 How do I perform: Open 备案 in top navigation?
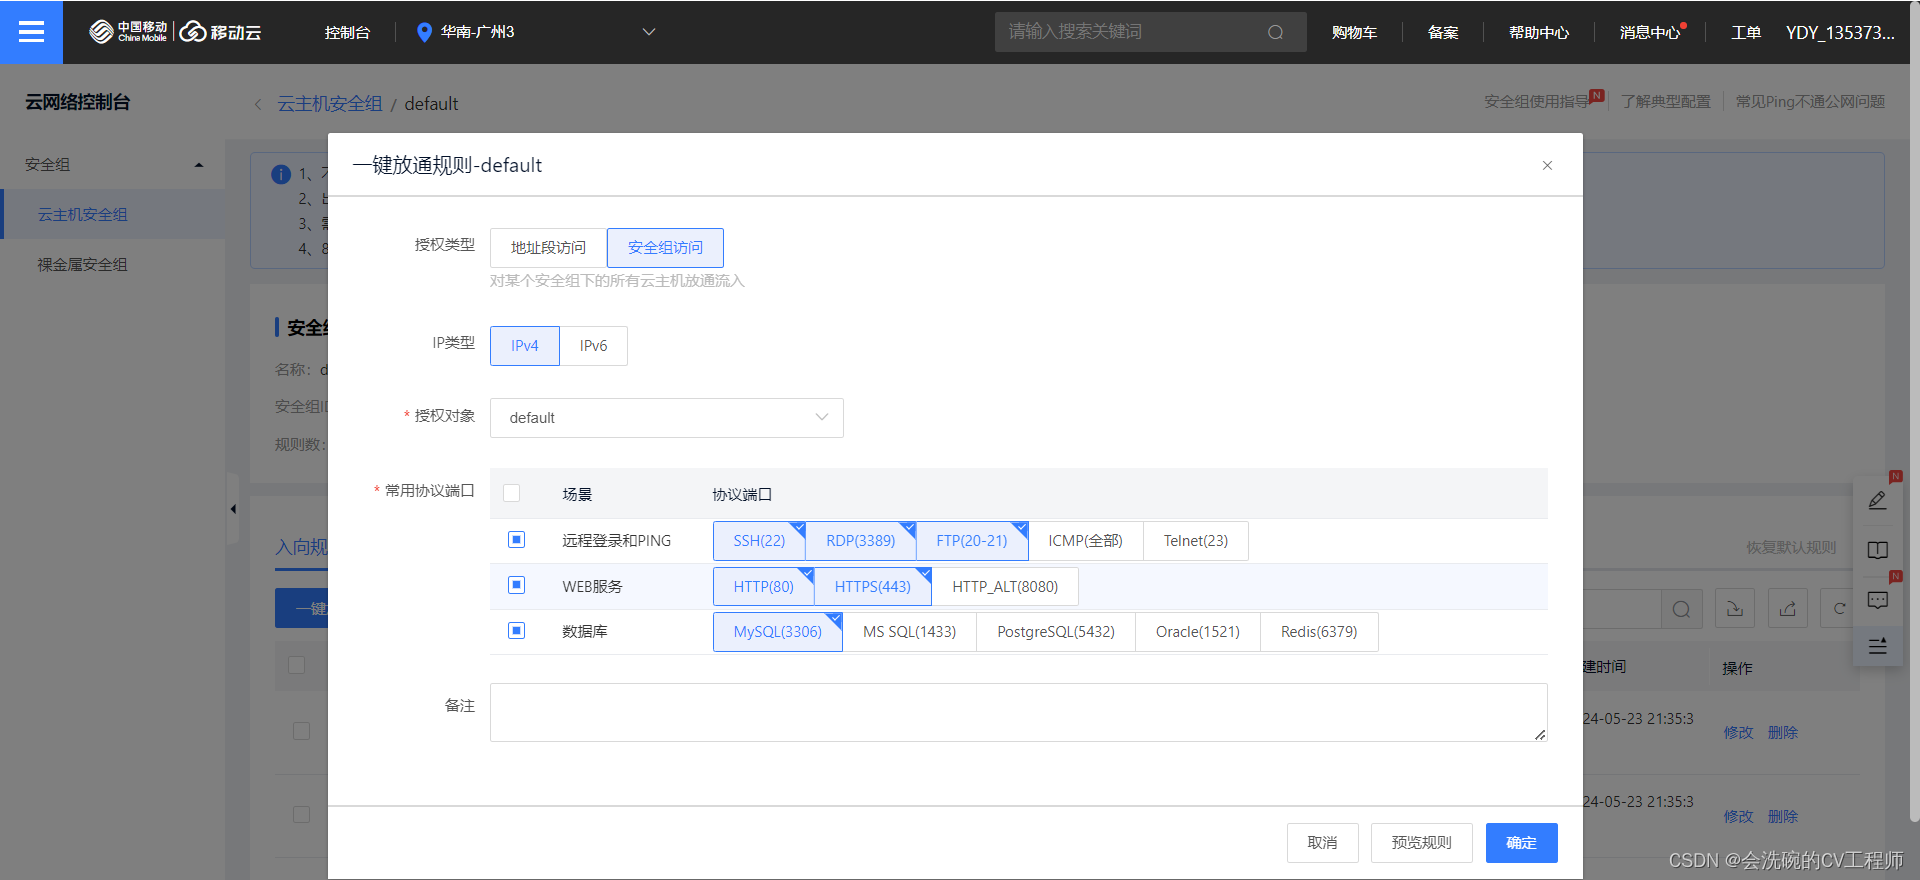coord(1443,32)
